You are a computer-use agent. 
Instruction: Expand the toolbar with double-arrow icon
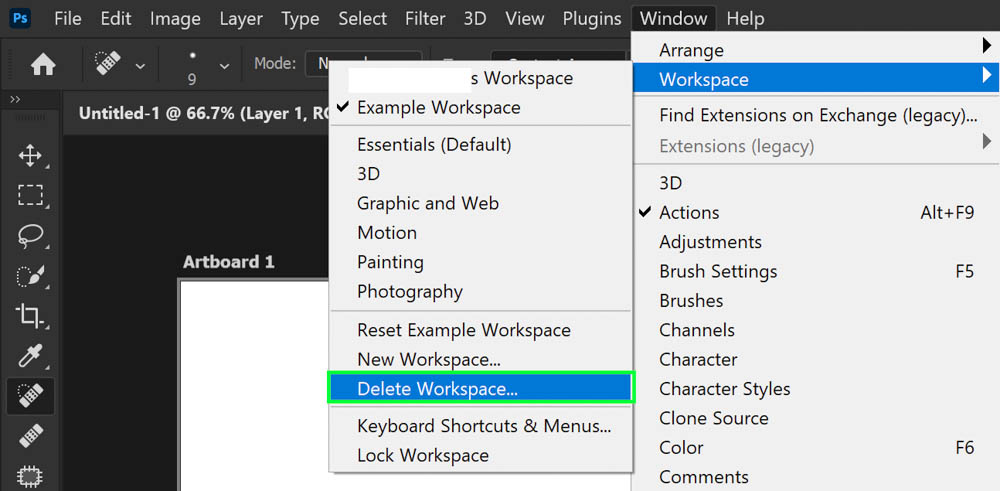(x=16, y=99)
